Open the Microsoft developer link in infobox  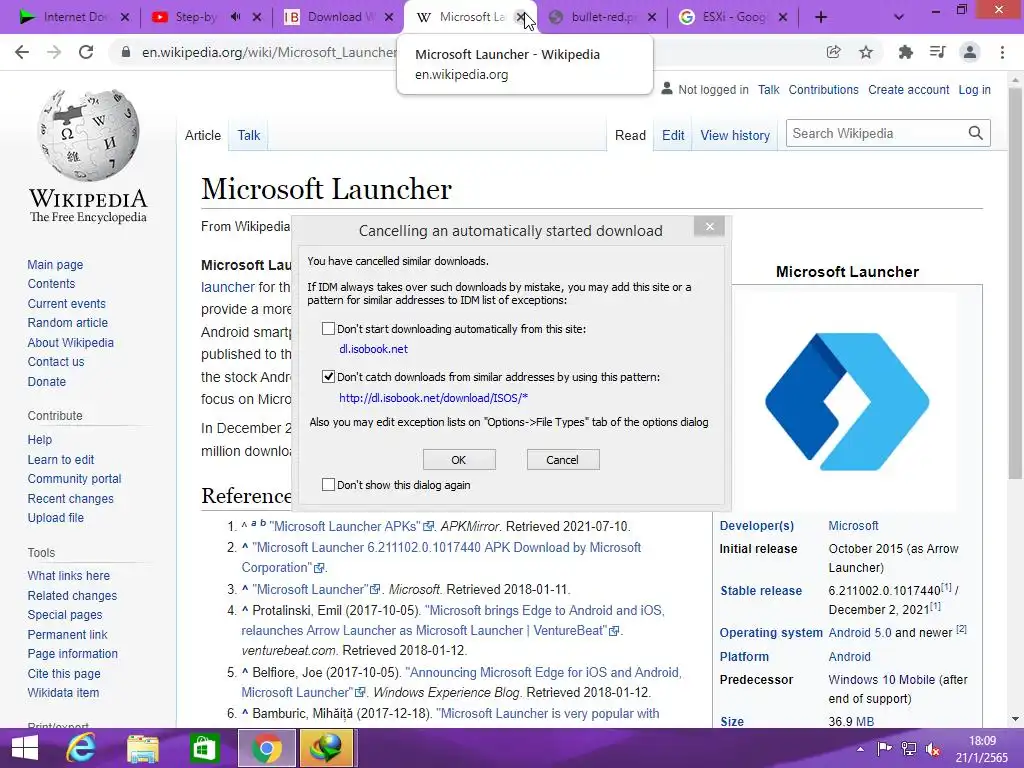pyautogui.click(x=853, y=526)
